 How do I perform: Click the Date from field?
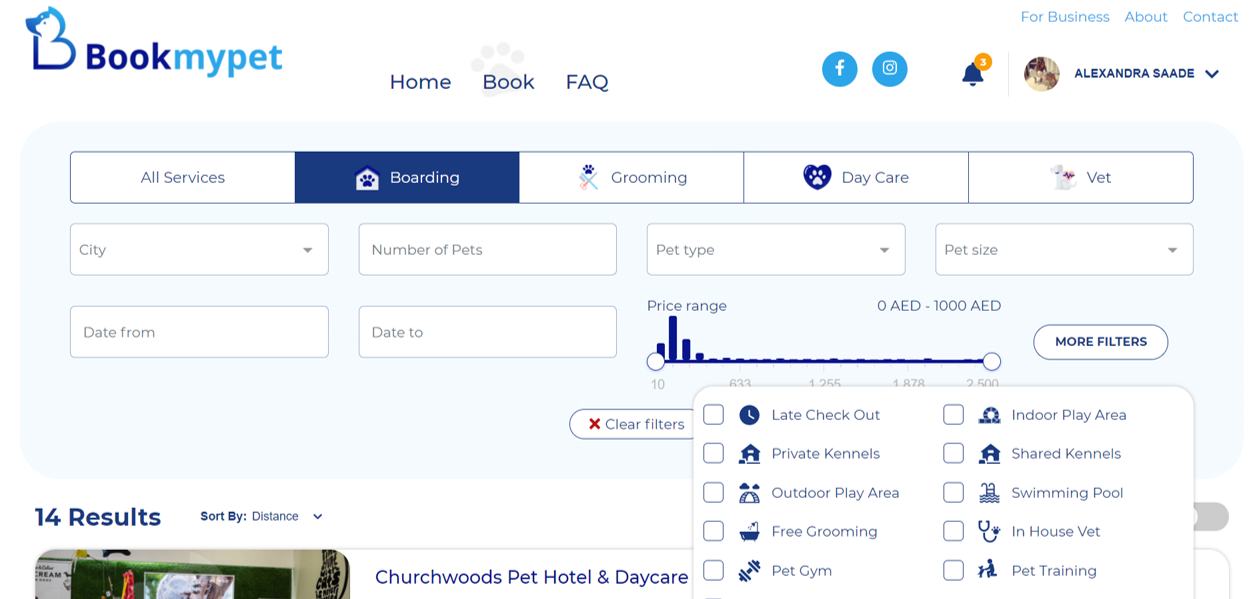(199, 332)
